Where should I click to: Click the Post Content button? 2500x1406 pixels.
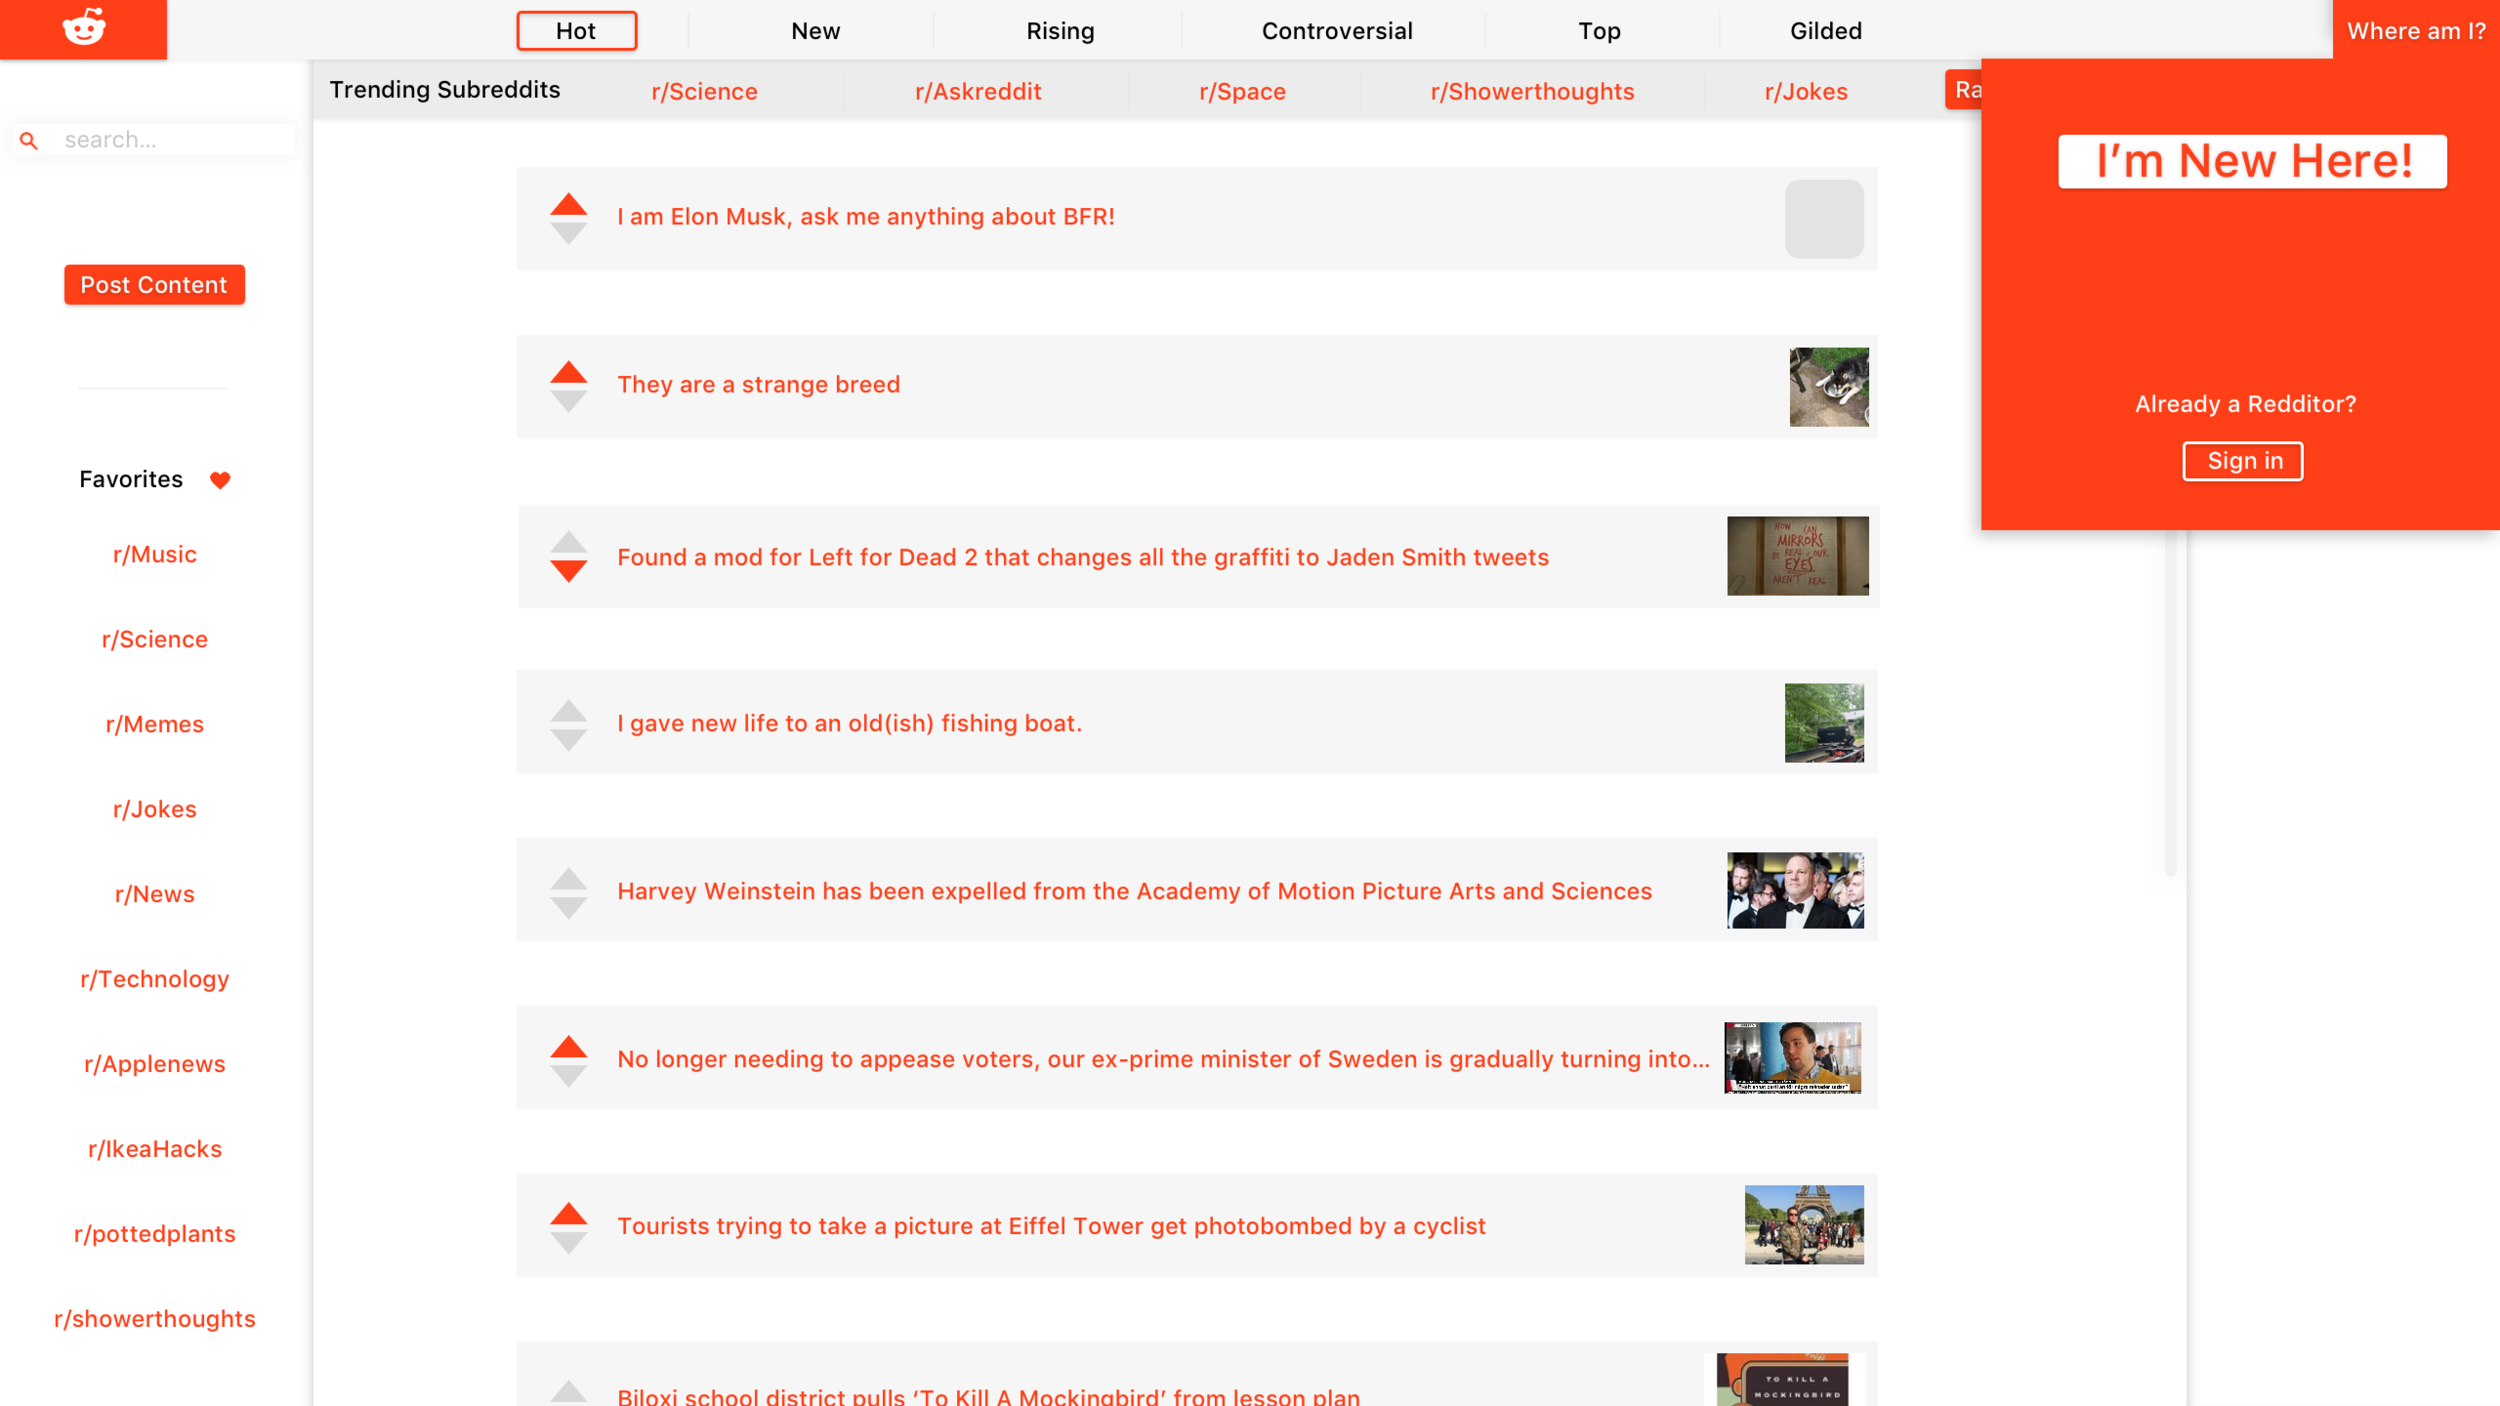coord(154,285)
